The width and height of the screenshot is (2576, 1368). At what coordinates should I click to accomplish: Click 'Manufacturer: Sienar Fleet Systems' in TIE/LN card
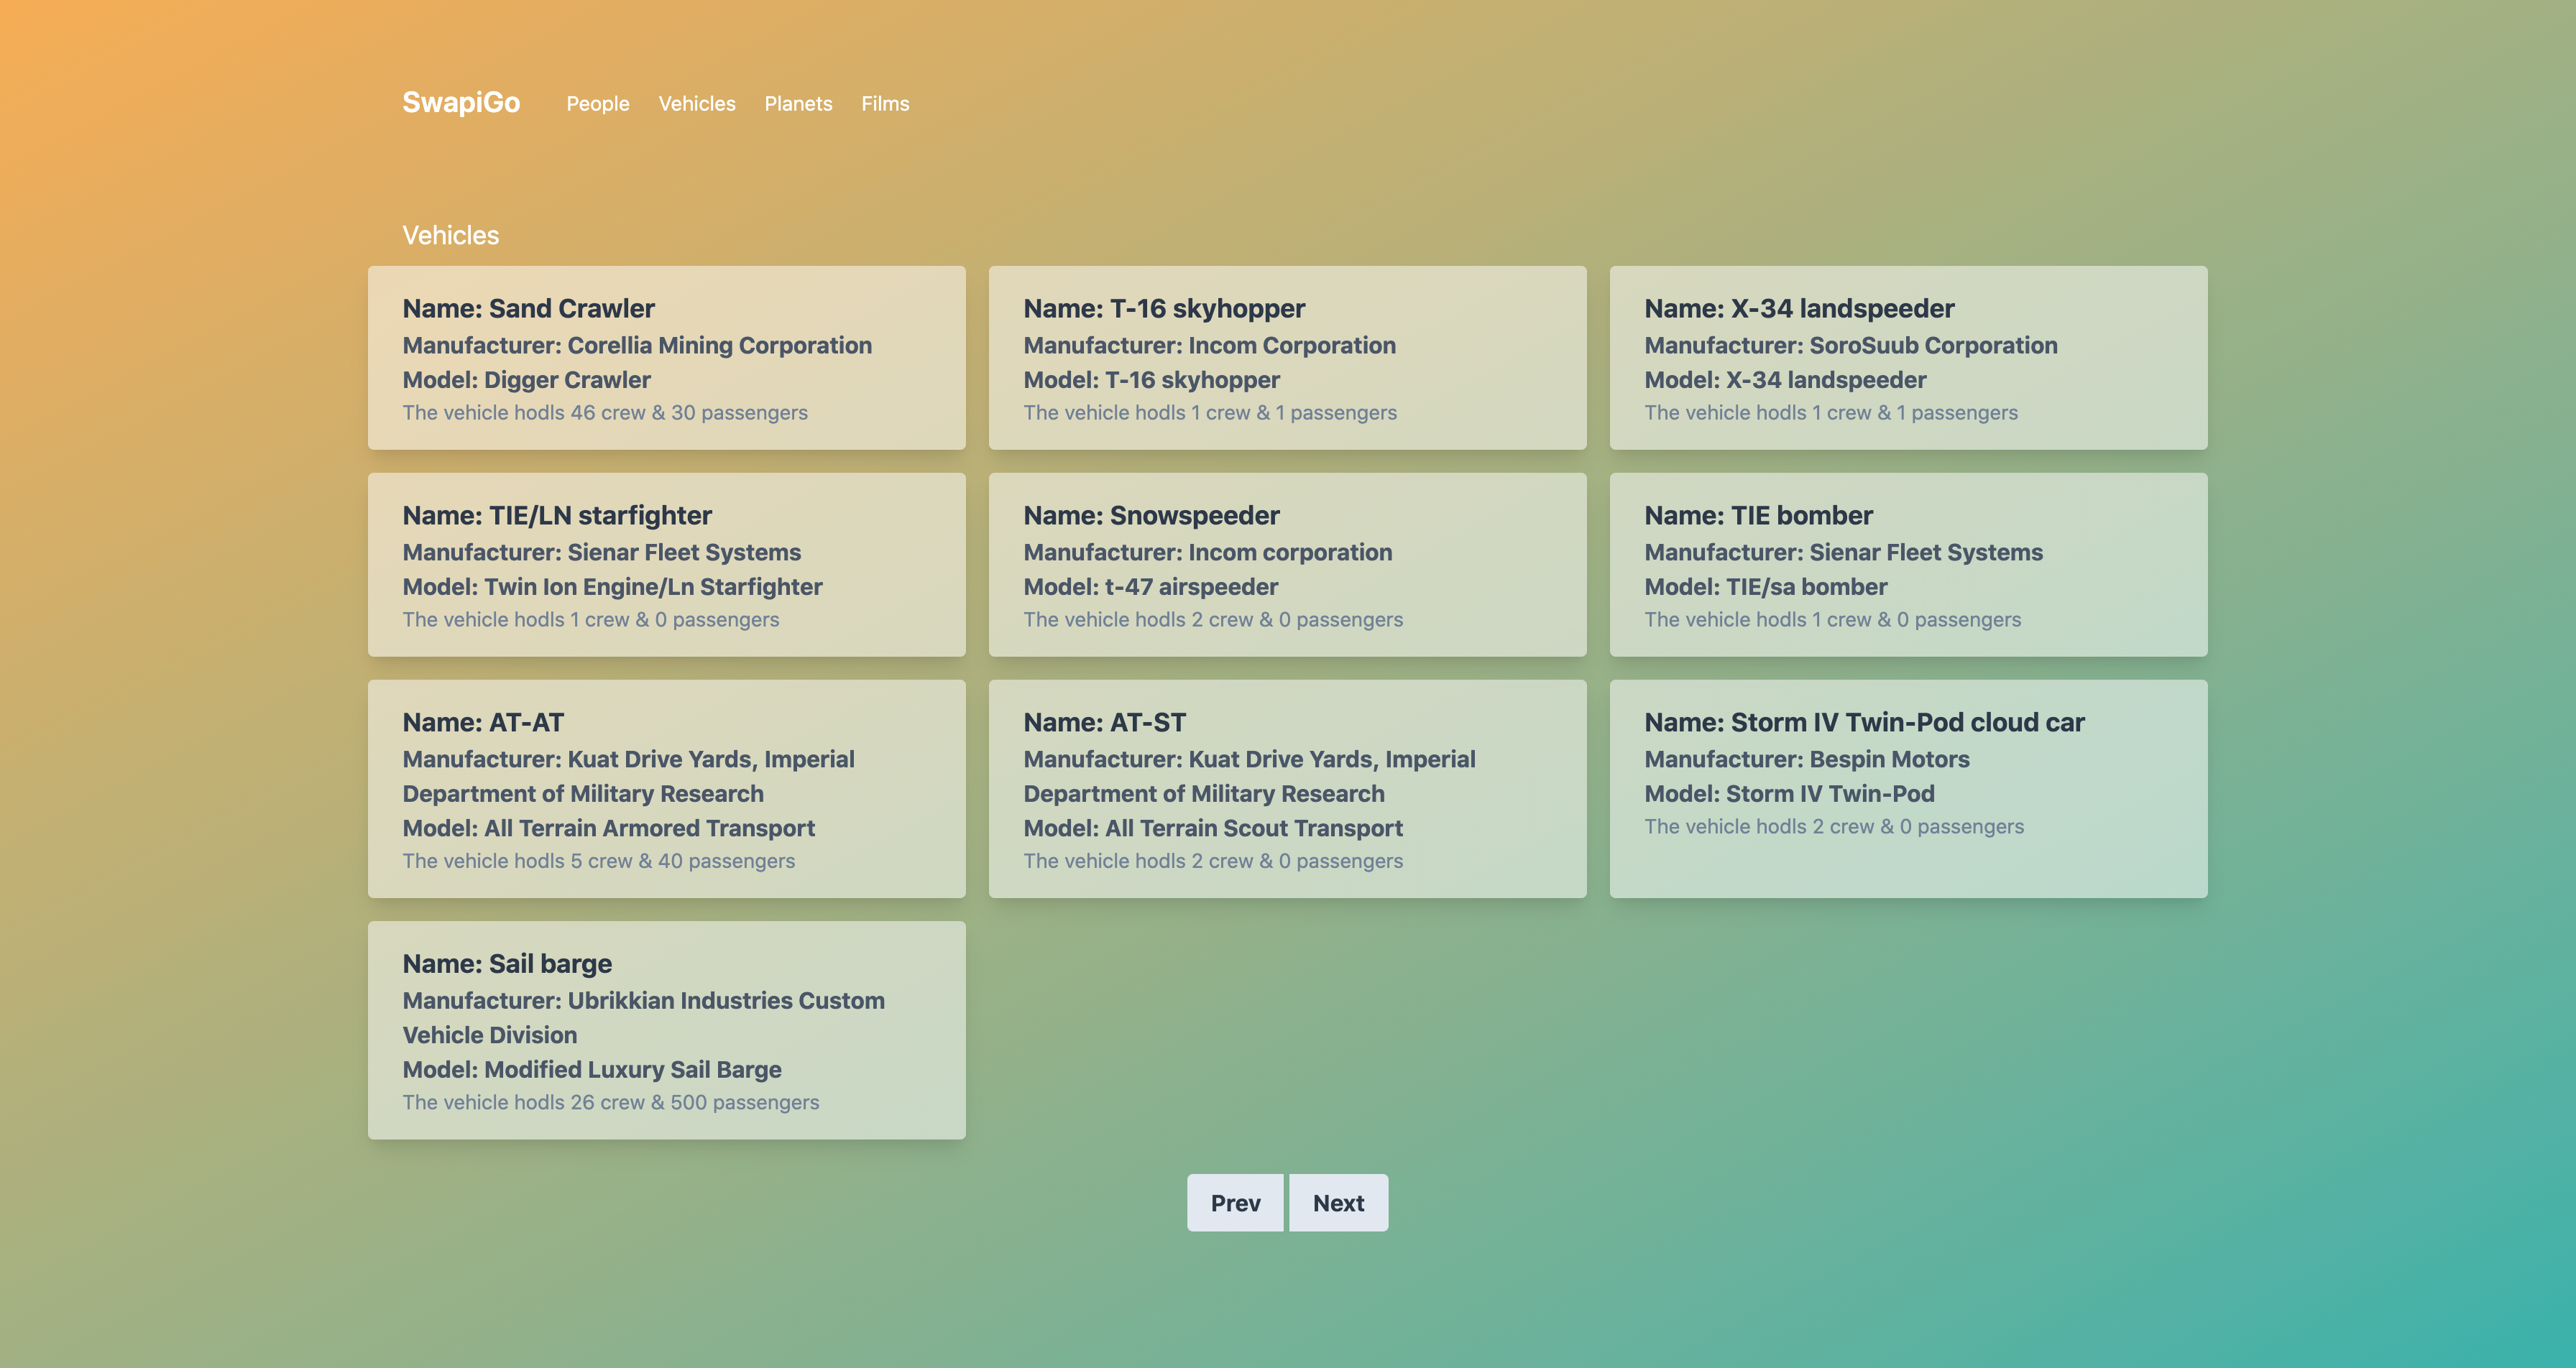tap(601, 552)
